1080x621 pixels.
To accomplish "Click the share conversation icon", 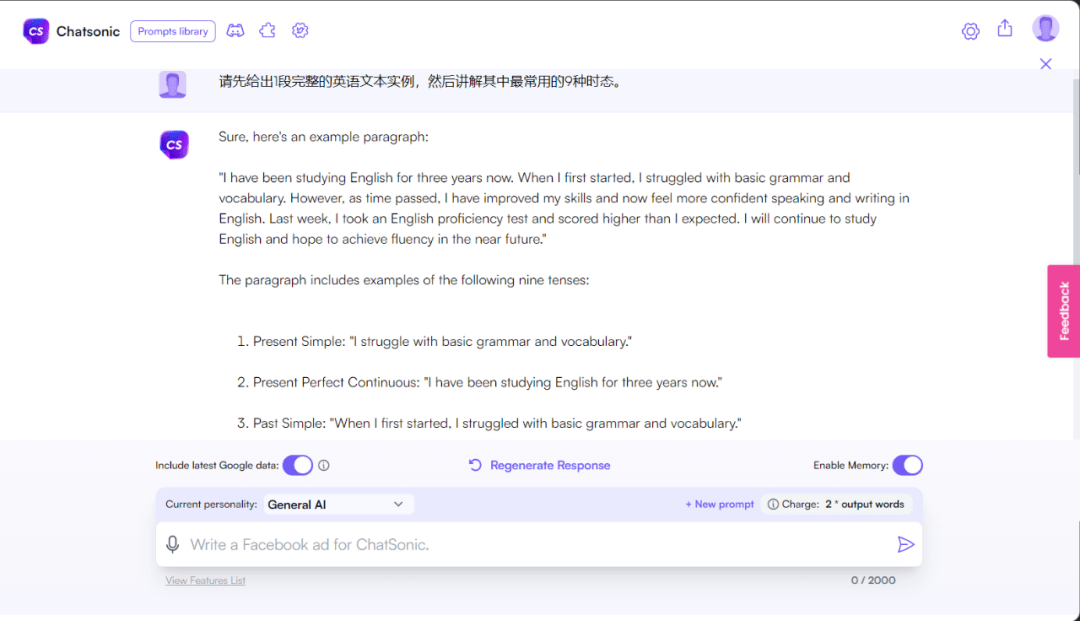I will 1005,30.
